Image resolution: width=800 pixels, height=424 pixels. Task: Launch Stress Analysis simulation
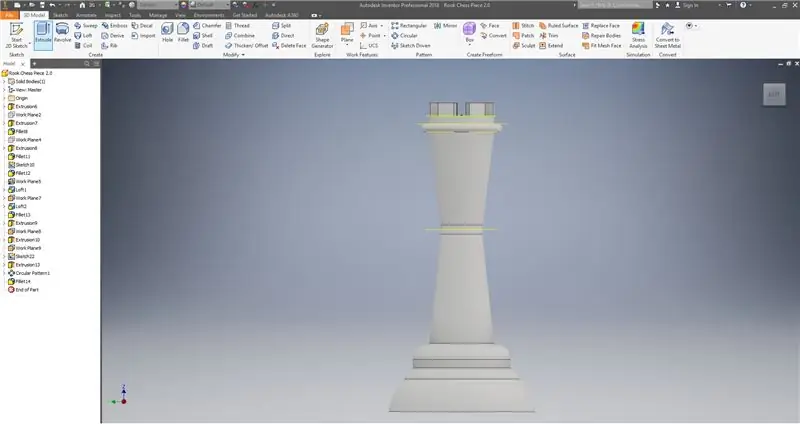[638, 35]
